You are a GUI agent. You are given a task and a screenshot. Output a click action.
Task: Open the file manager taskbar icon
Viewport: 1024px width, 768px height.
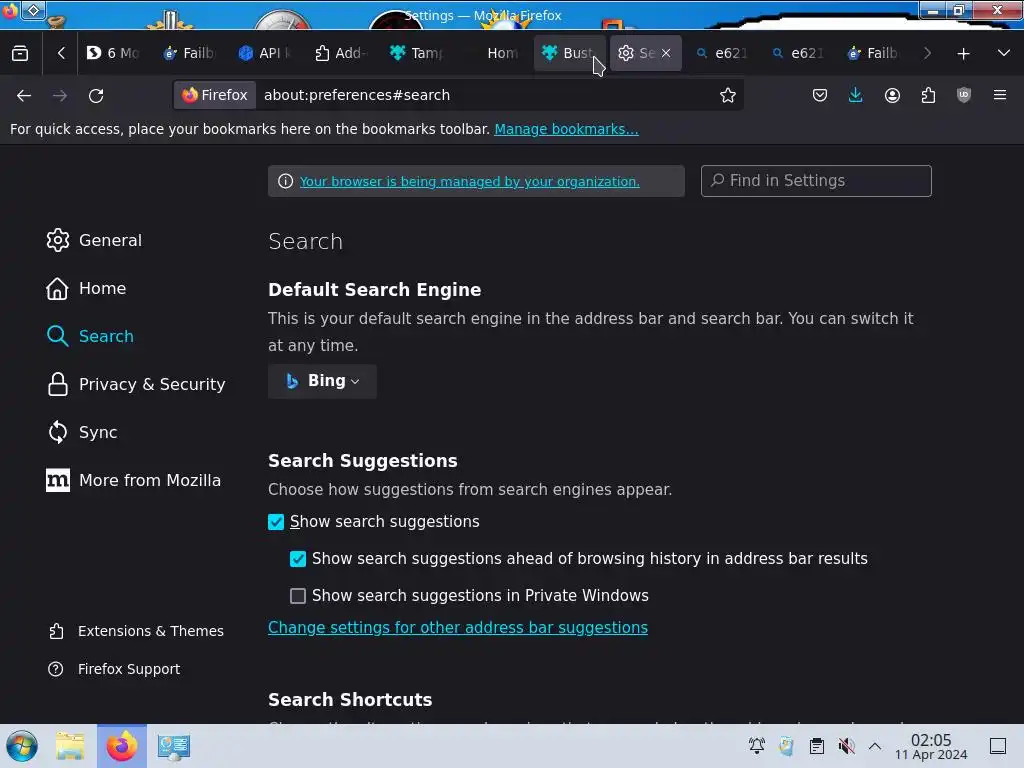[x=70, y=746]
